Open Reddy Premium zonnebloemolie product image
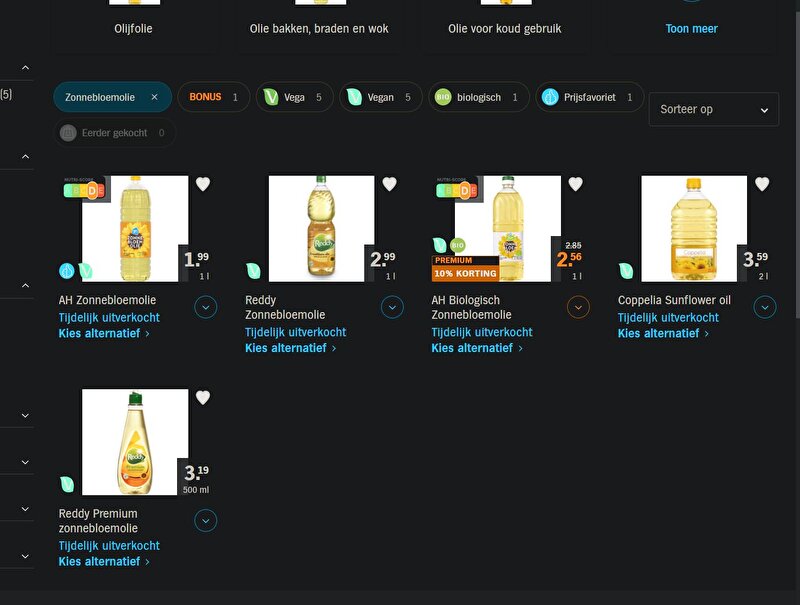 [135, 442]
